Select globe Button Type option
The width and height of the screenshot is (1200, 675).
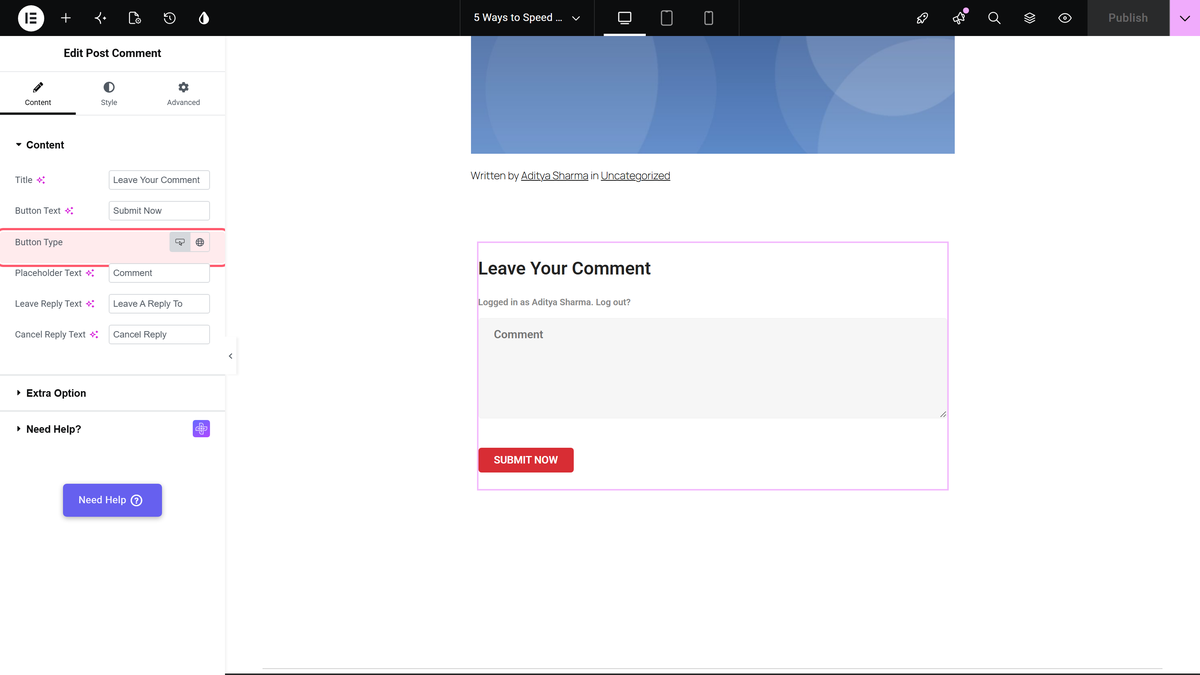[200, 242]
